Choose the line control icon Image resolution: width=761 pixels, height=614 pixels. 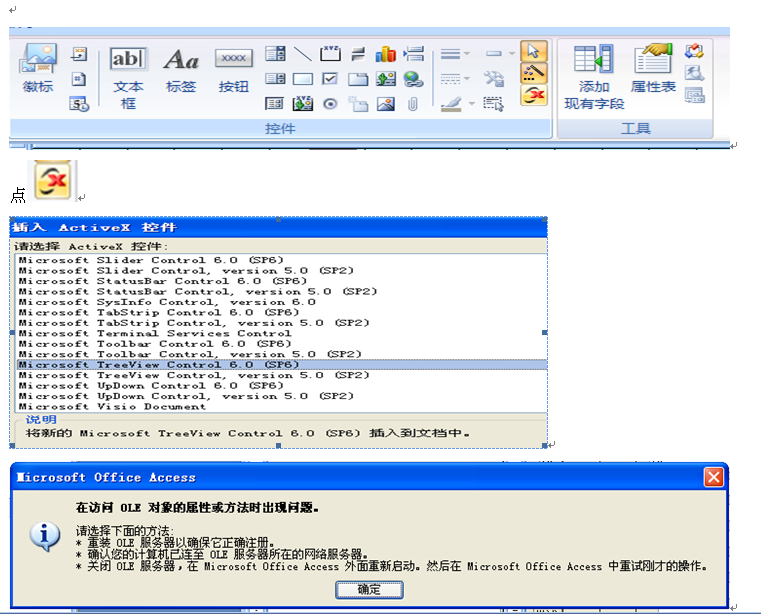303,53
